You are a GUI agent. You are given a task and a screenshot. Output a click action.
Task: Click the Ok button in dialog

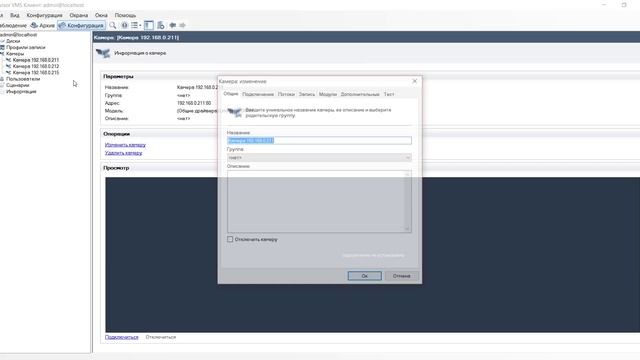(364, 276)
